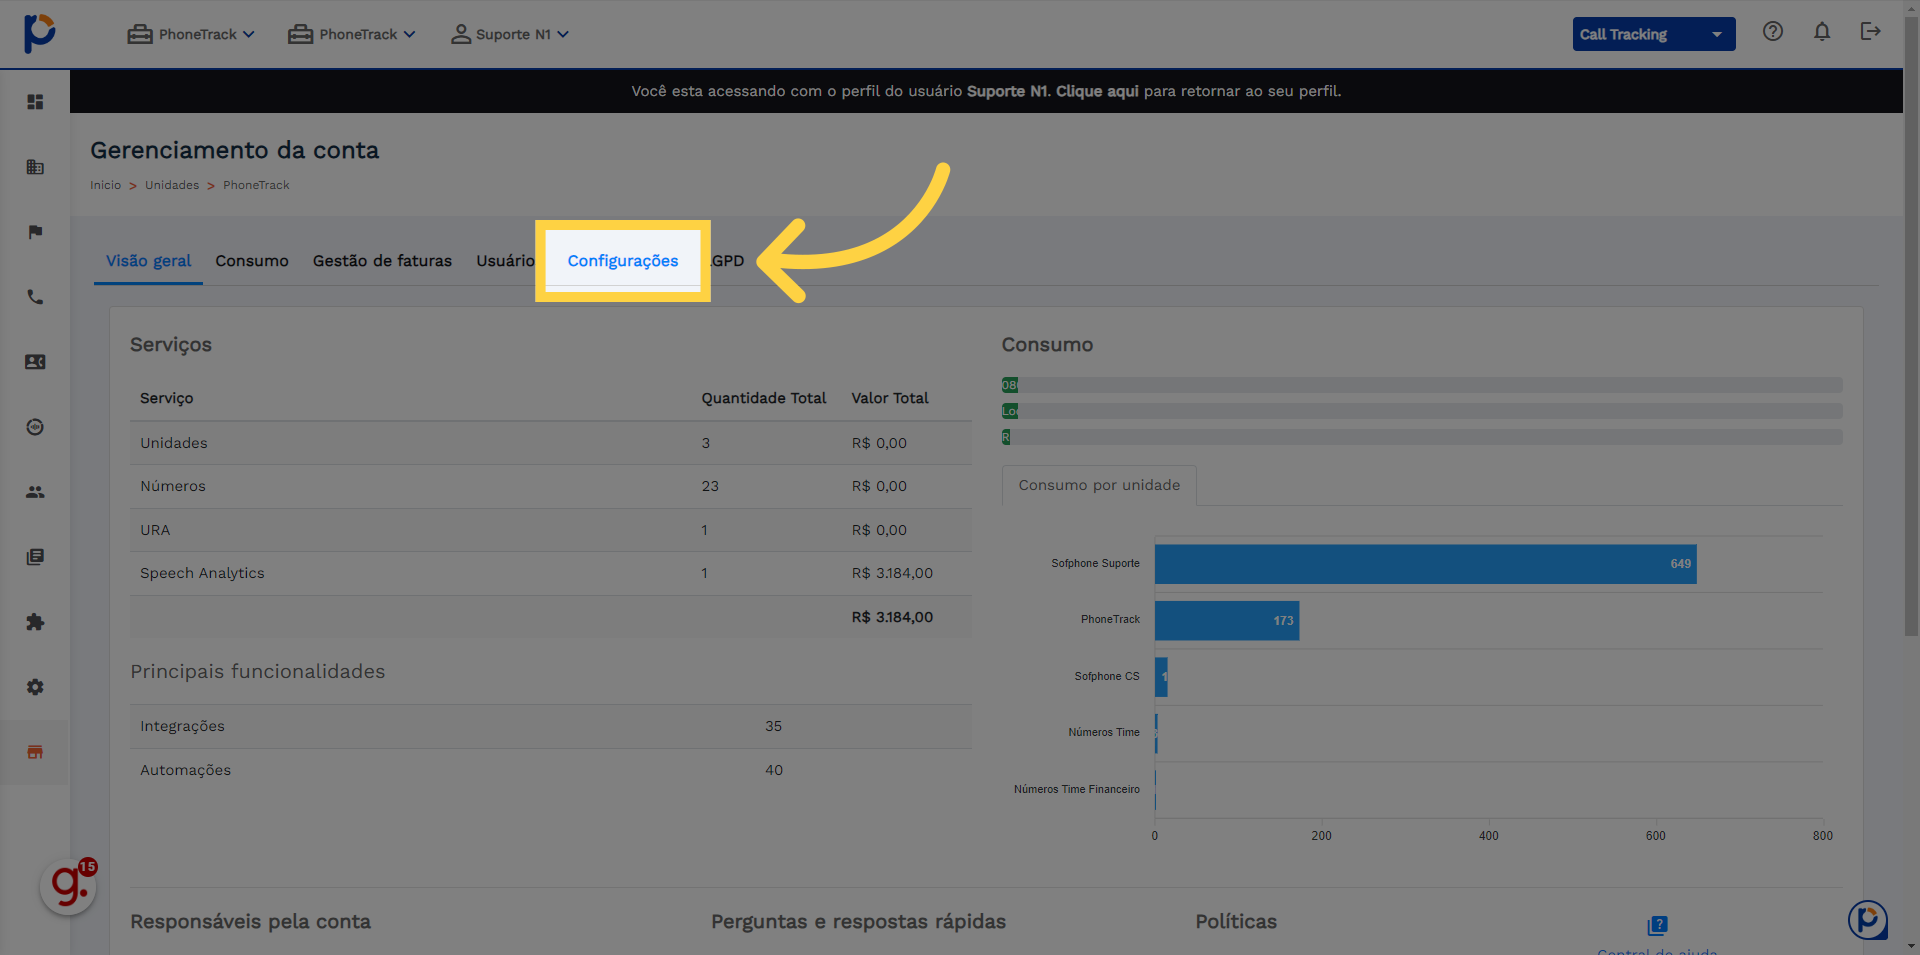Click the Automações row label
This screenshot has width=1920, height=955.
(x=185, y=770)
